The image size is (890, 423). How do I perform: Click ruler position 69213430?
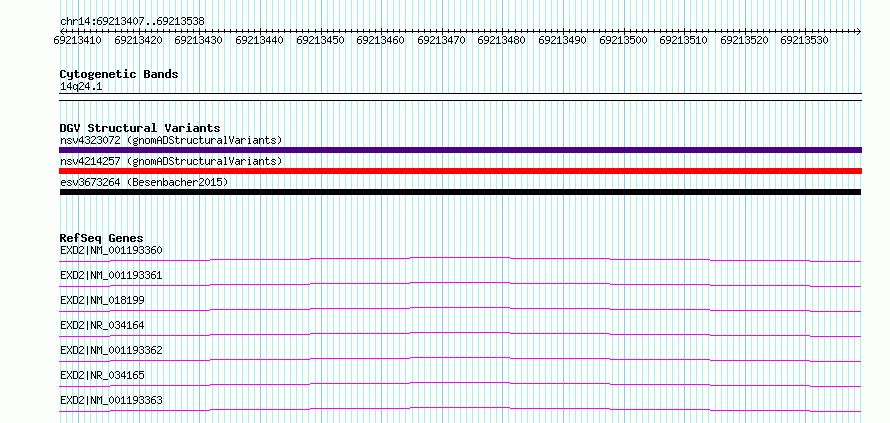pos(199,40)
